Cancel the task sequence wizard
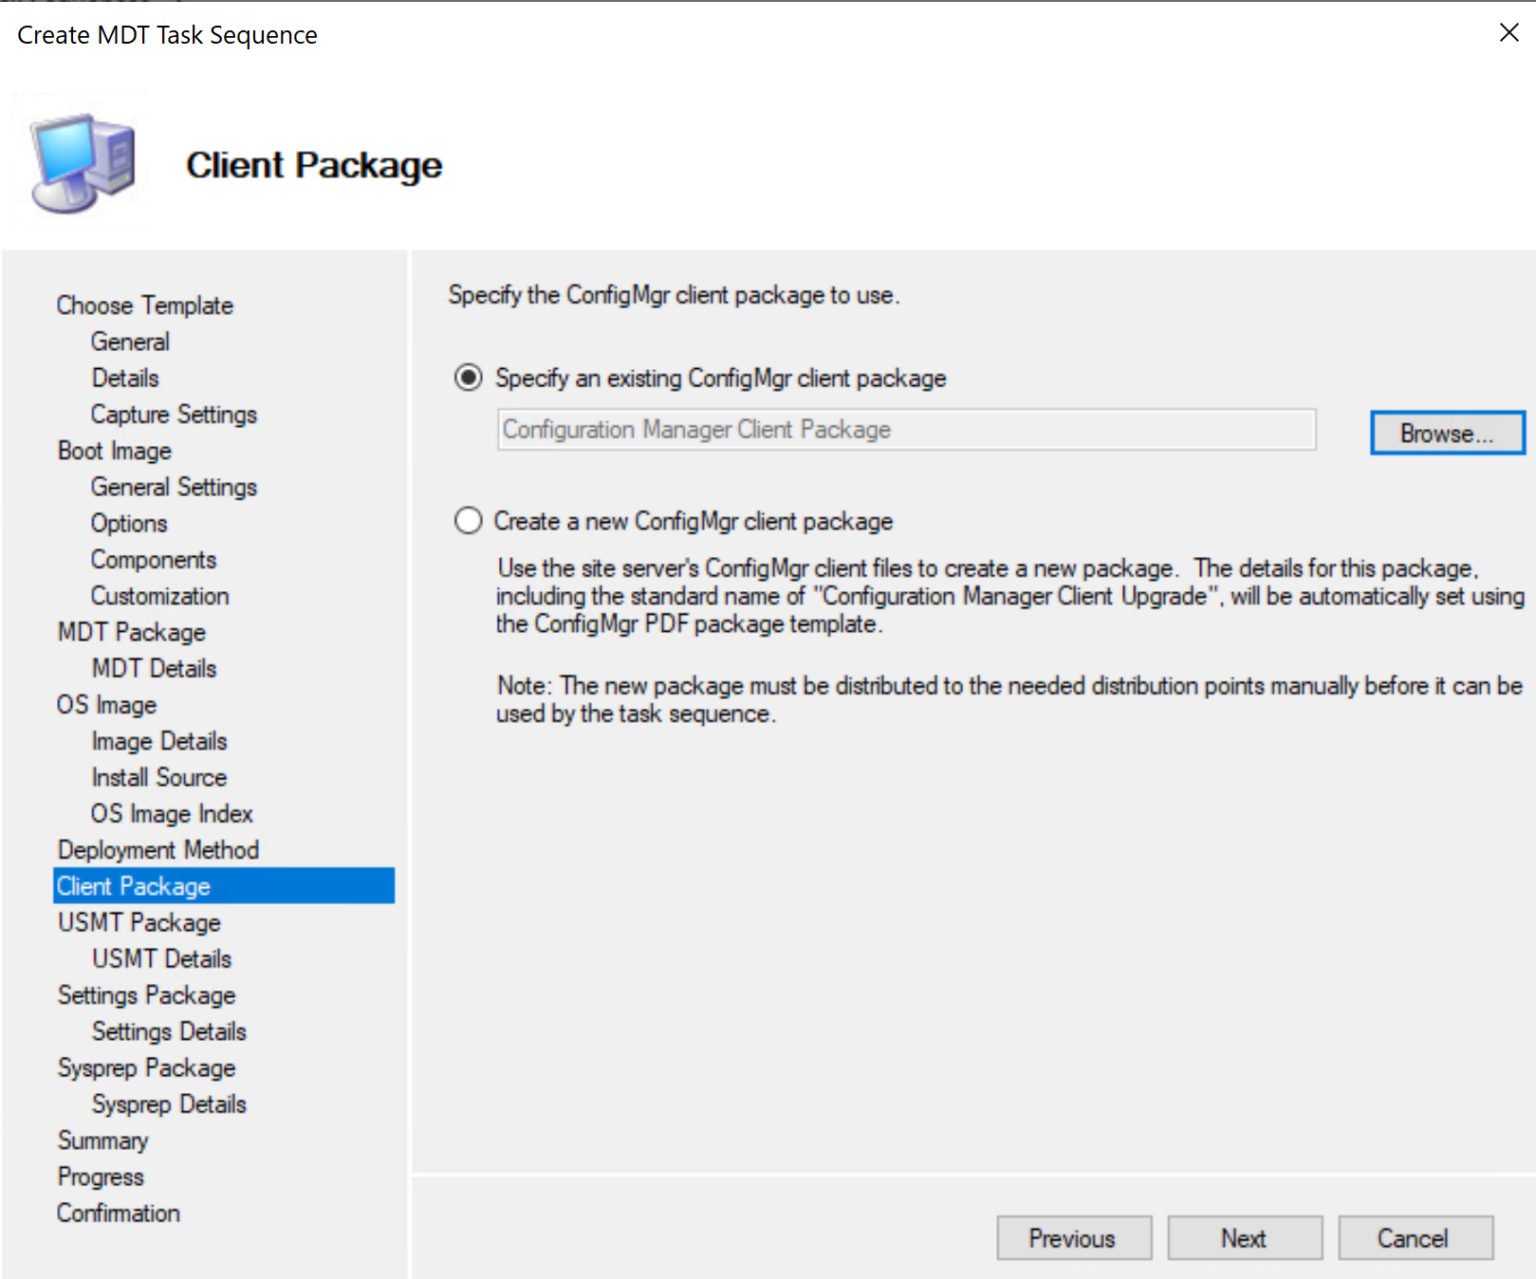Image resolution: width=1536 pixels, height=1279 pixels. (x=1415, y=1238)
